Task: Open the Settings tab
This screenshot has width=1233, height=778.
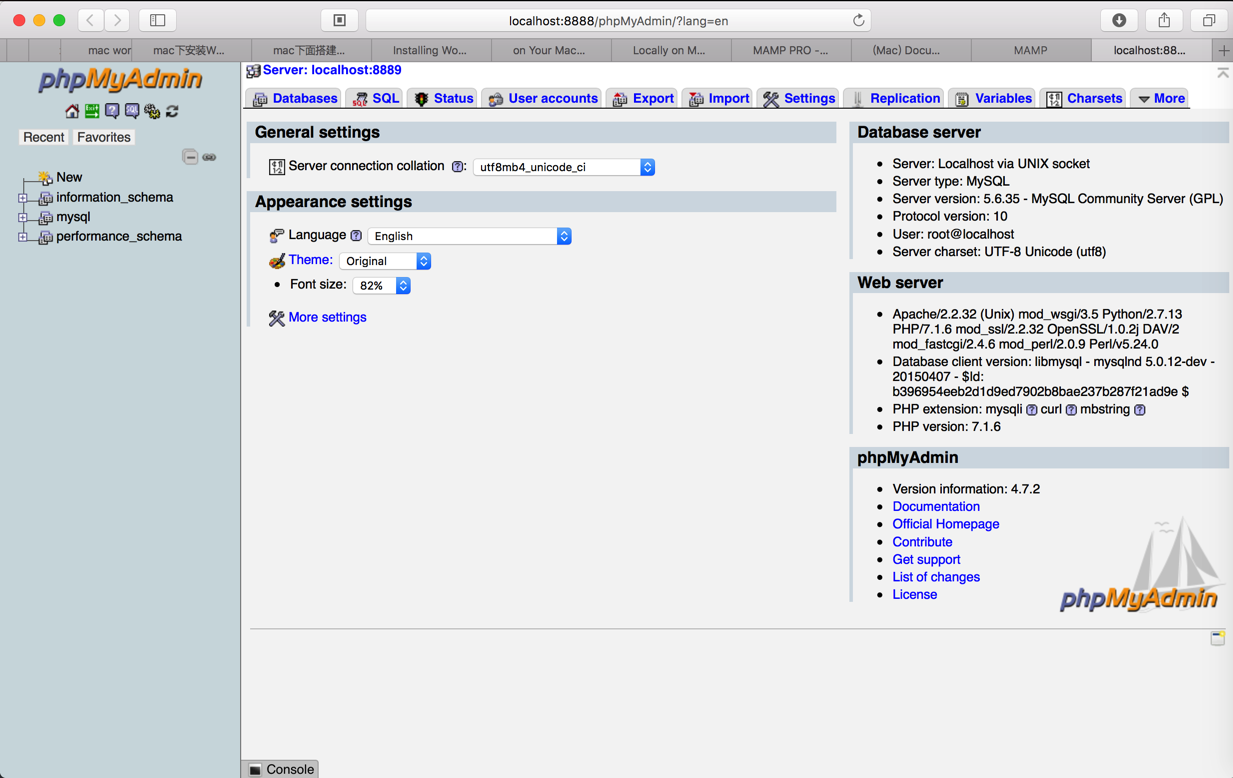Action: [x=799, y=98]
